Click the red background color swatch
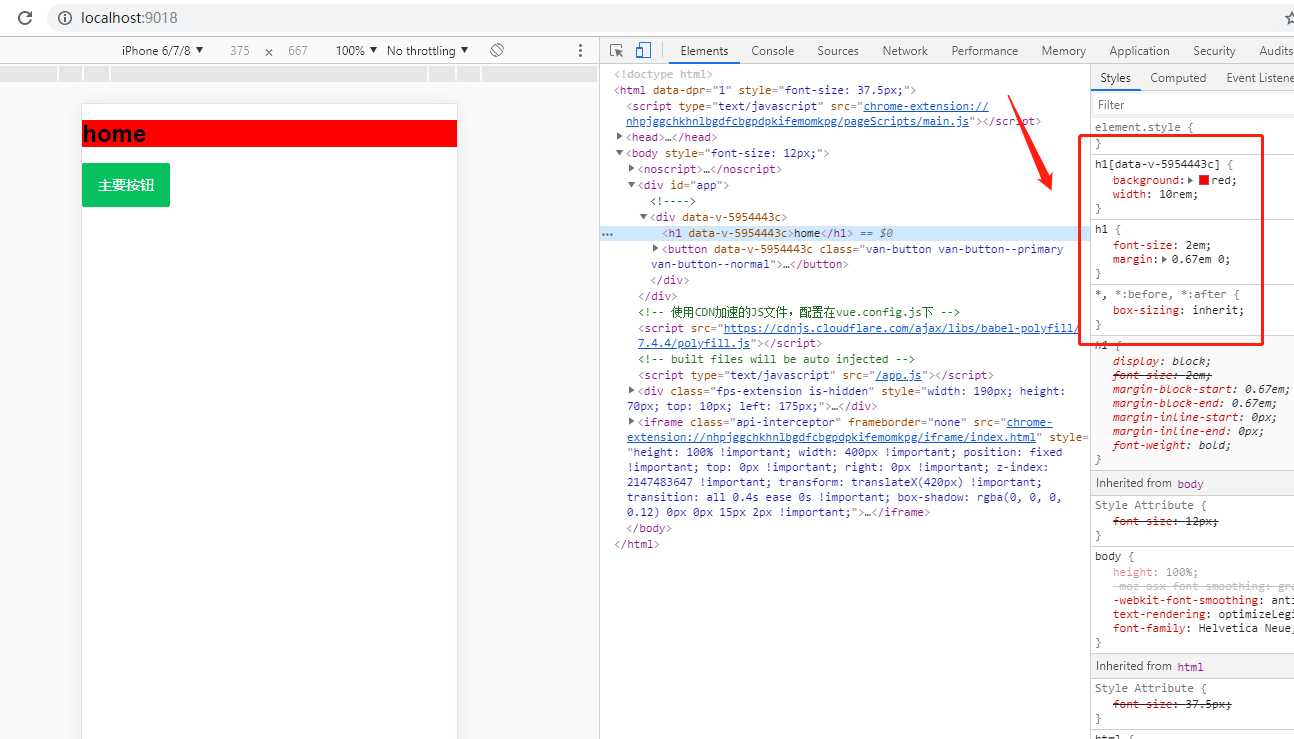This screenshot has height=739, width=1294. pos(1204,180)
